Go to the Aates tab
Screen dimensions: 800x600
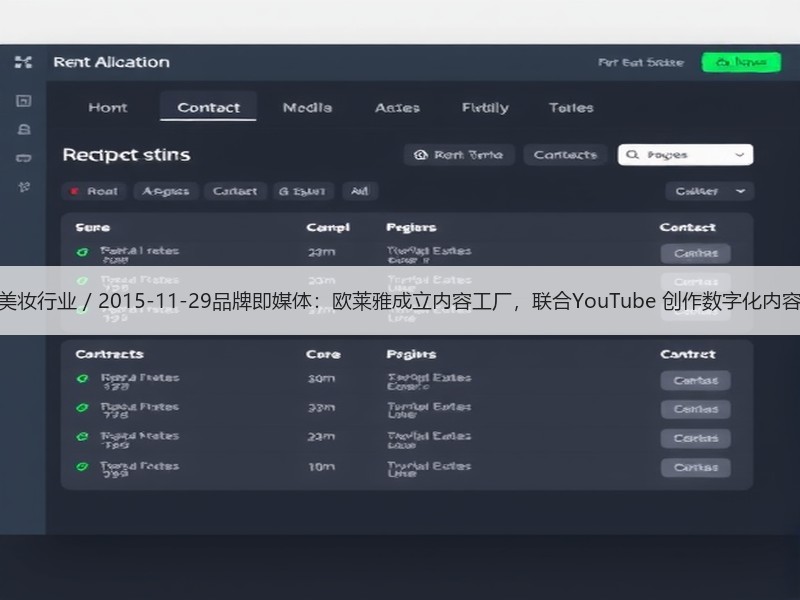[397, 108]
